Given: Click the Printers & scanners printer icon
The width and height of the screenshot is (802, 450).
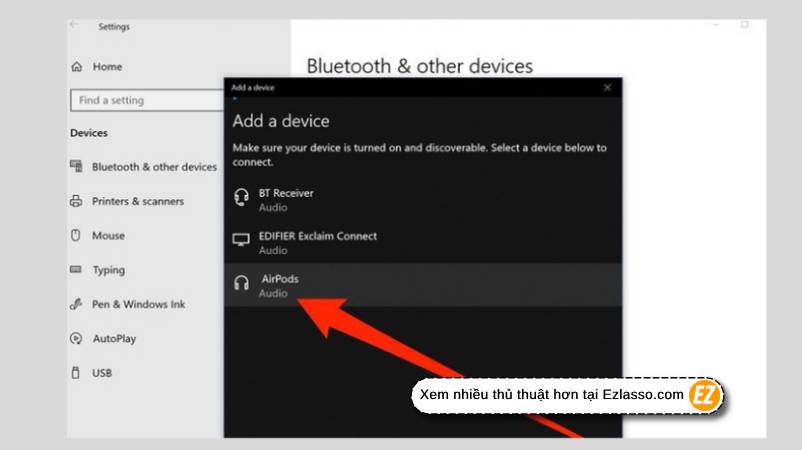Looking at the screenshot, I should coord(76,201).
